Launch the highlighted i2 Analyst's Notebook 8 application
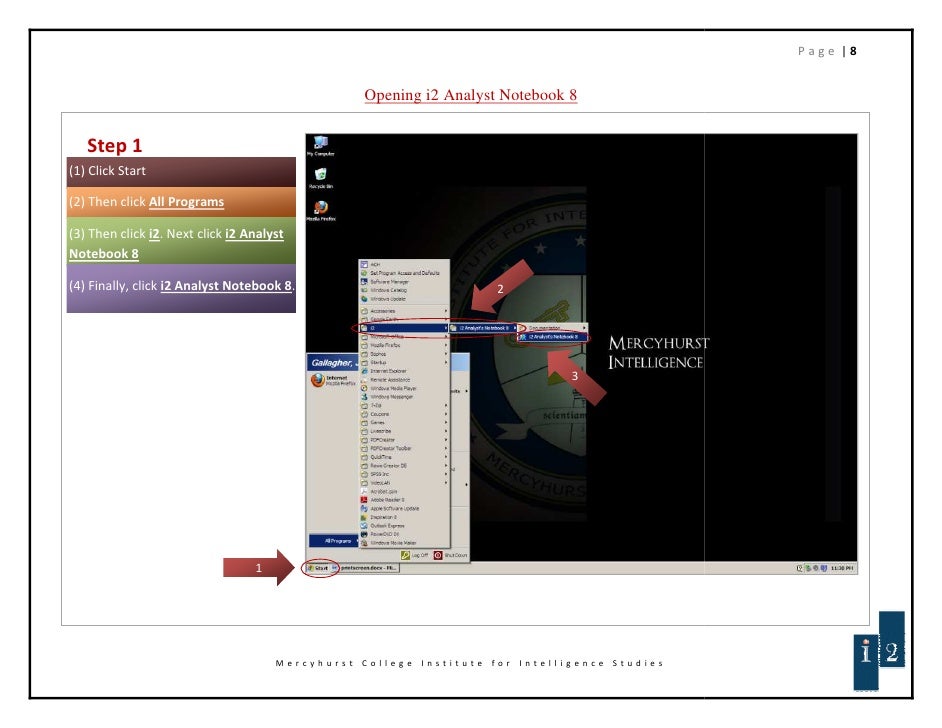Screen dimensions: 942x728 [553, 337]
